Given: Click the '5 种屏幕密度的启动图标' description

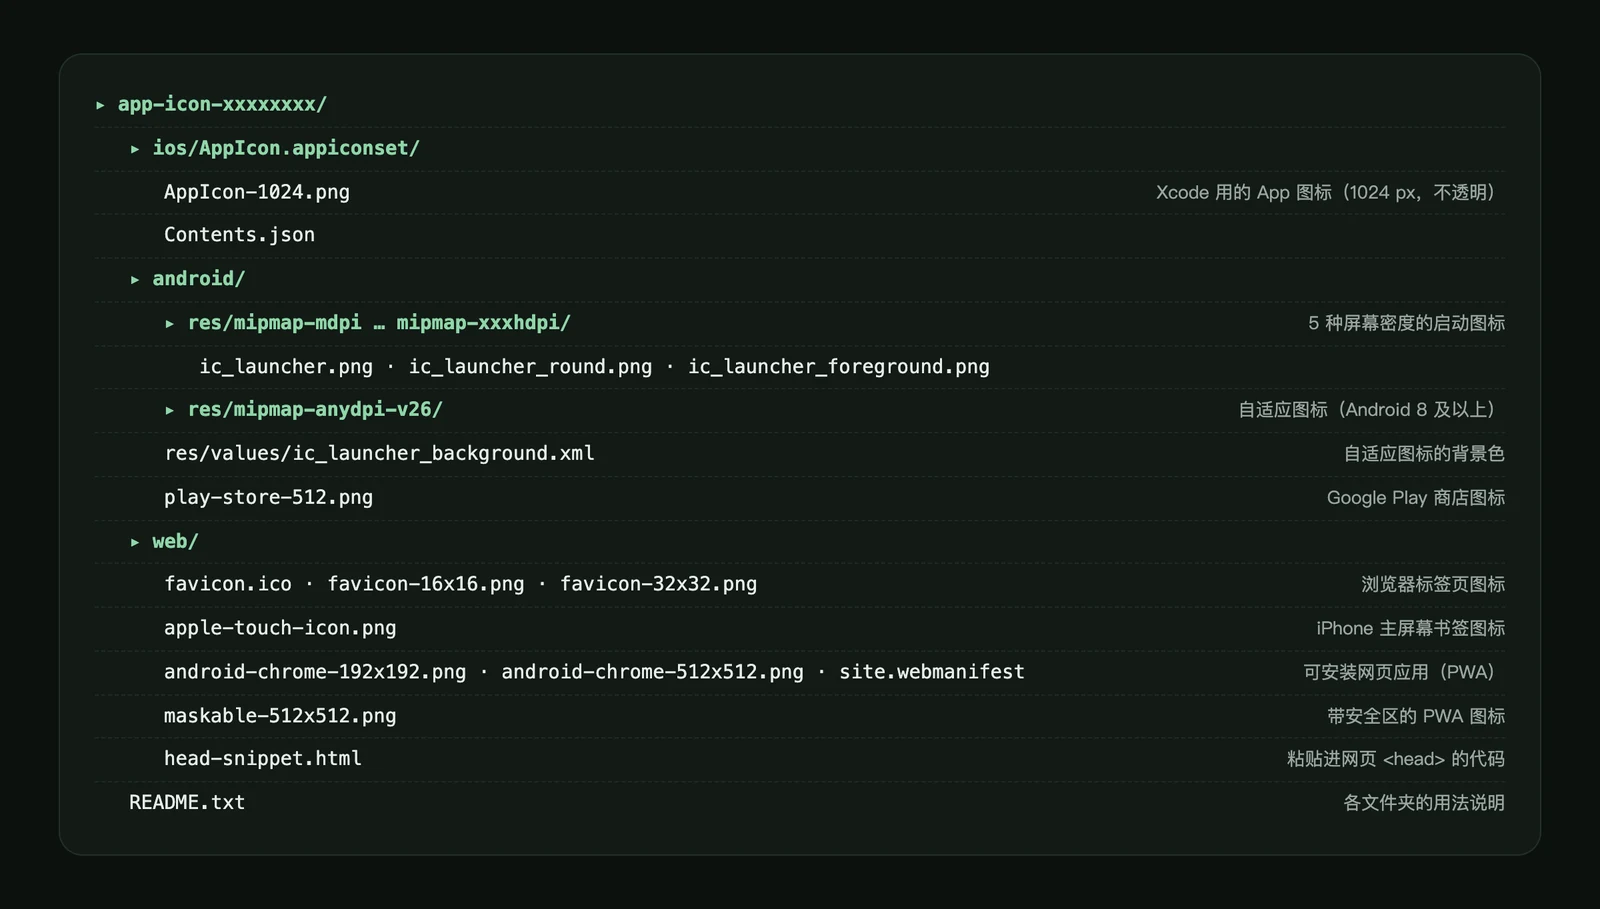Looking at the screenshot, I should pos(1406,323).
